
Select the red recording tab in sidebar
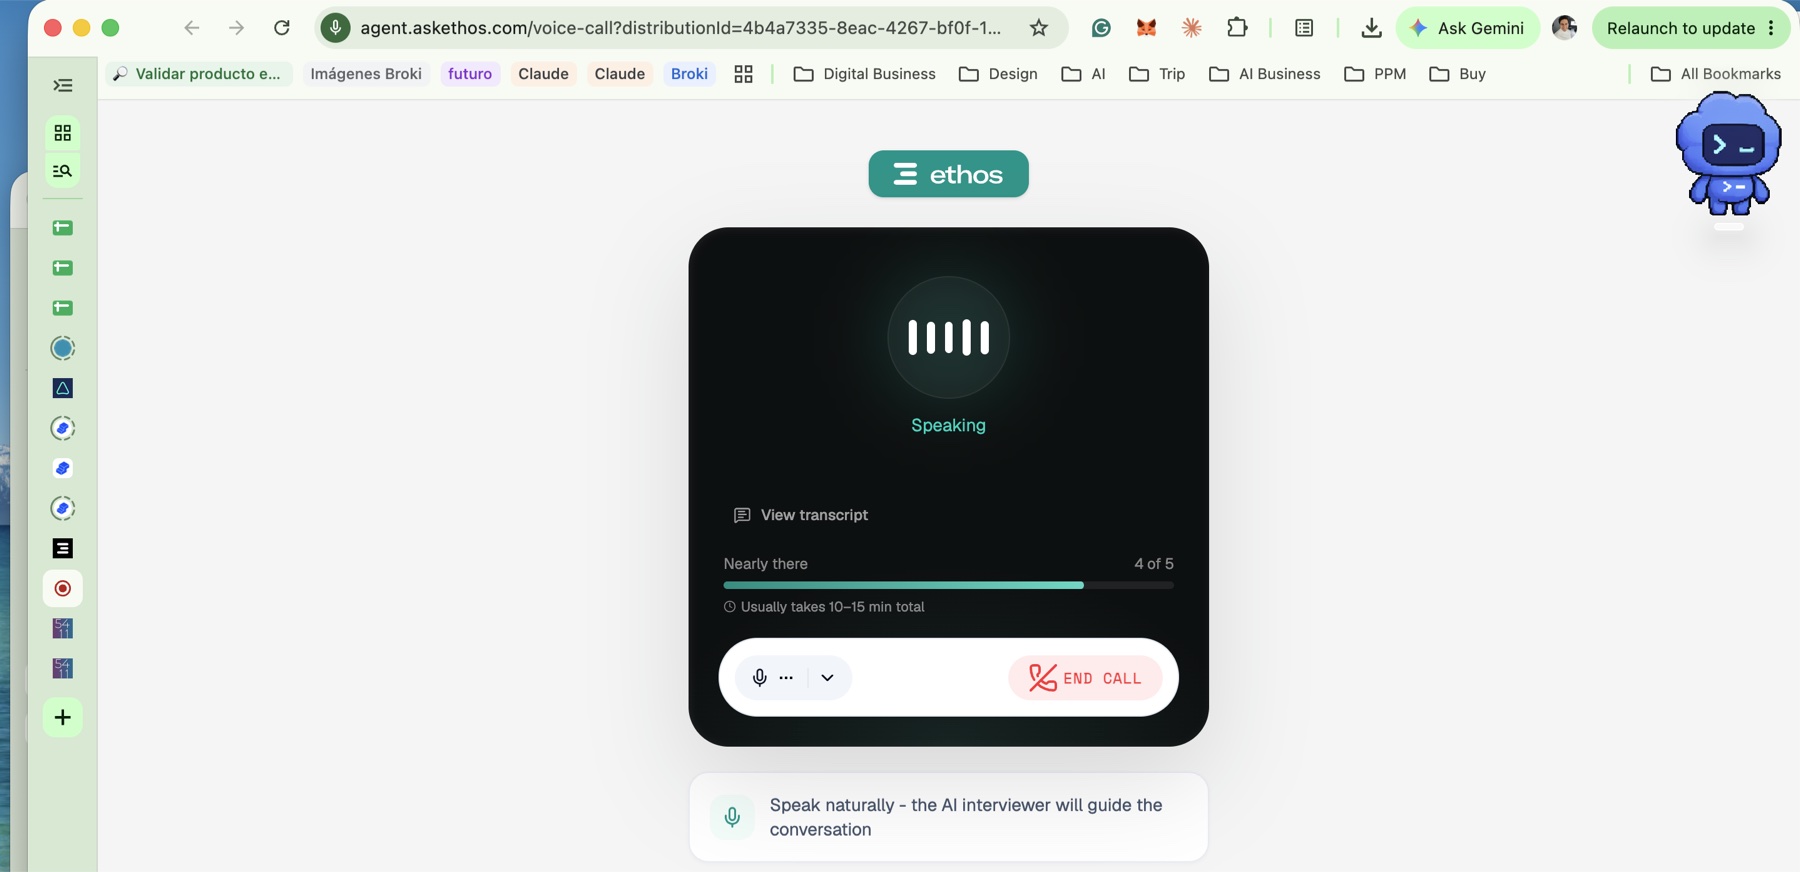tap(62, 588)
